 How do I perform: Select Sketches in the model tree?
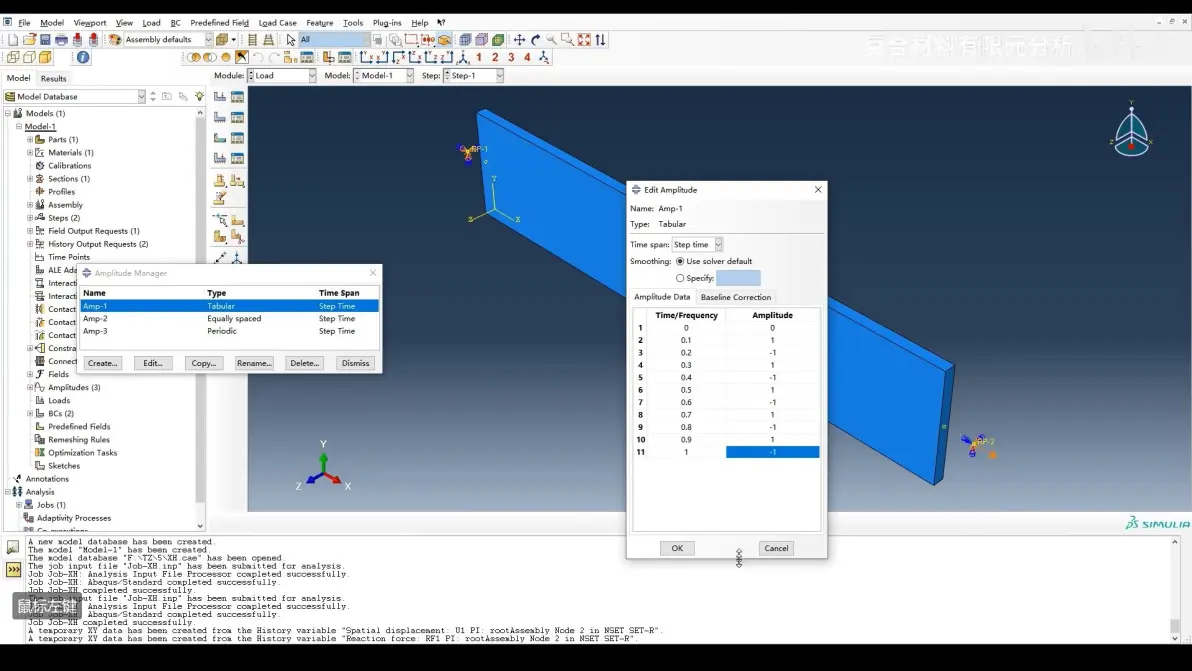[64, 466]
